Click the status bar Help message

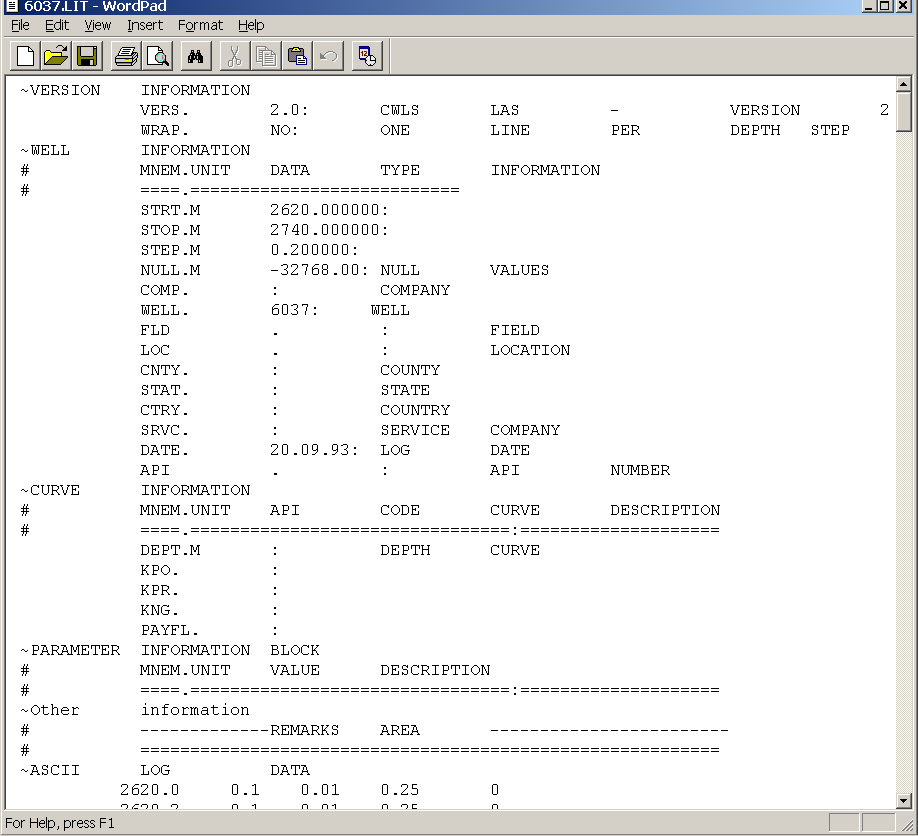pyautogui.click(x=60, y=823)
